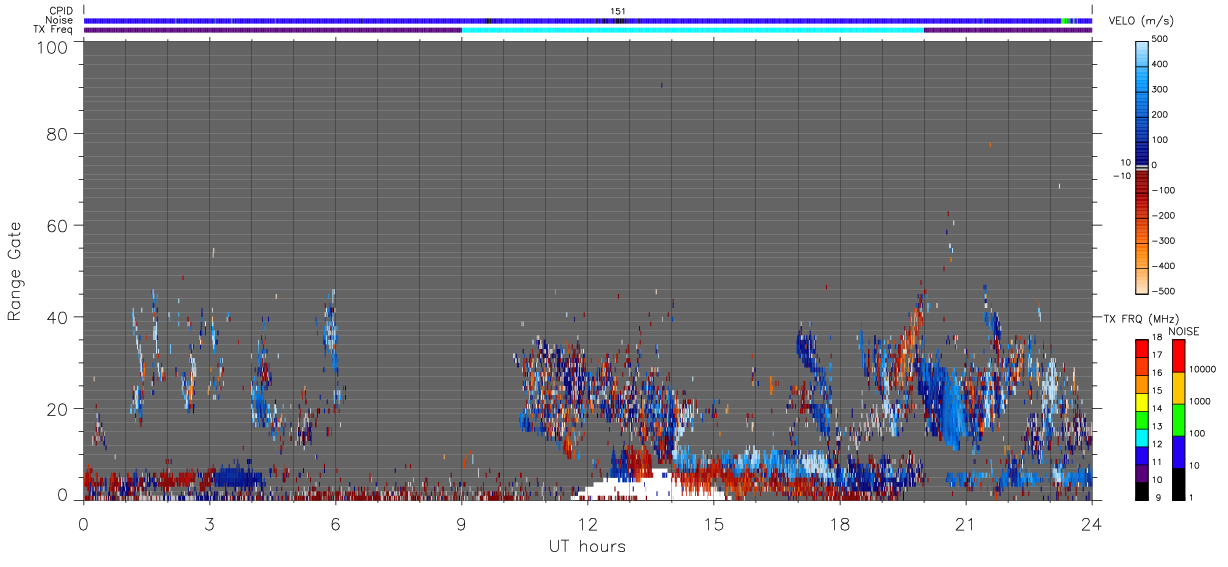Click the x-axis tick label 12
Viewport: 1228px width, 567px height.
[587, 524]
